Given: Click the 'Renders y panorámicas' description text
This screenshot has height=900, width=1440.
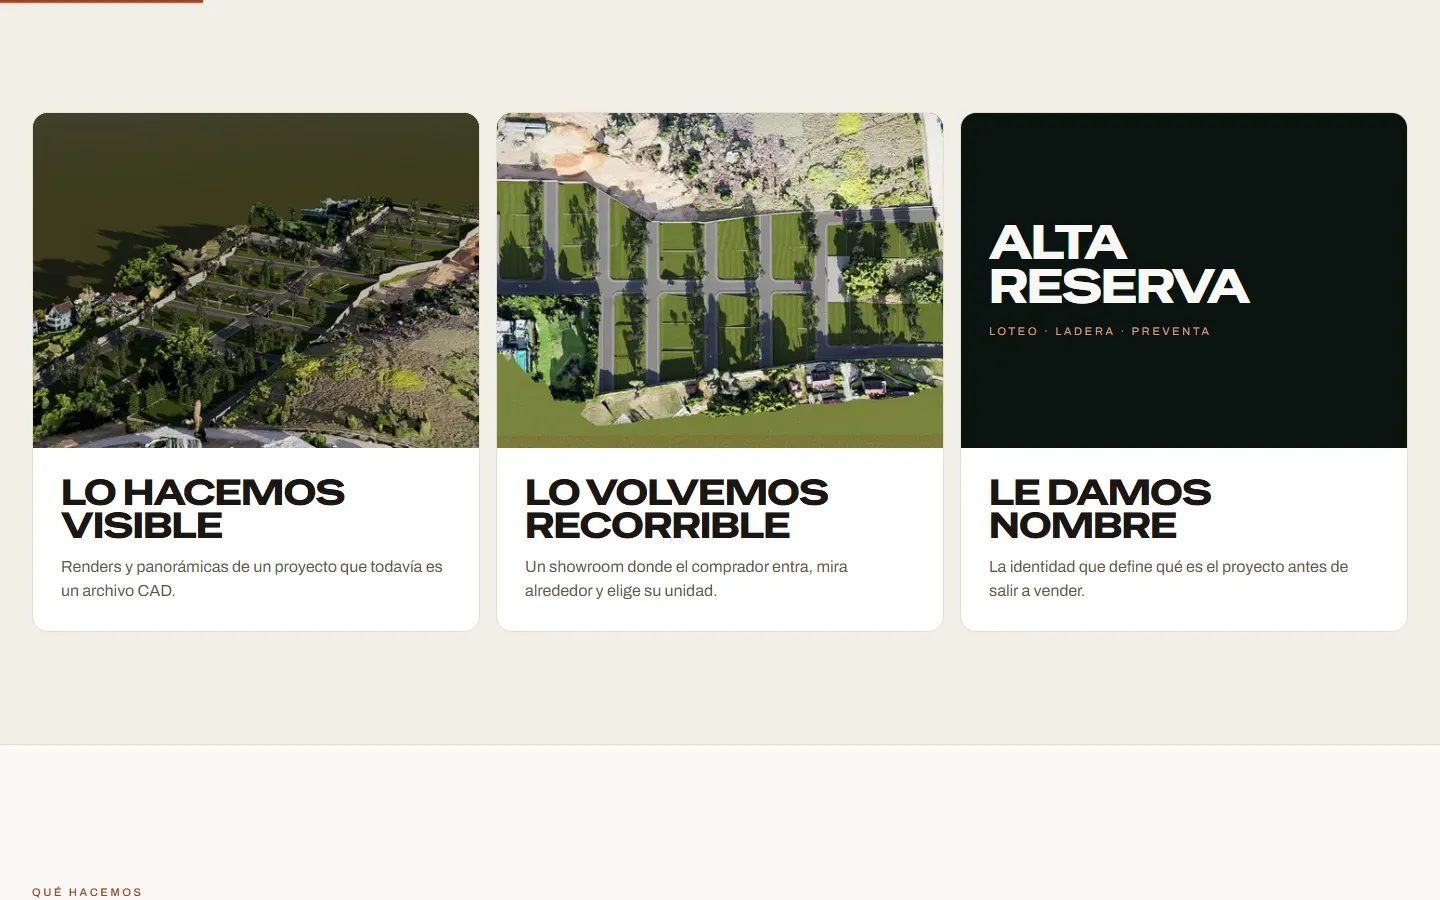Looking at the screenshot, I should (x=252, y=578).
